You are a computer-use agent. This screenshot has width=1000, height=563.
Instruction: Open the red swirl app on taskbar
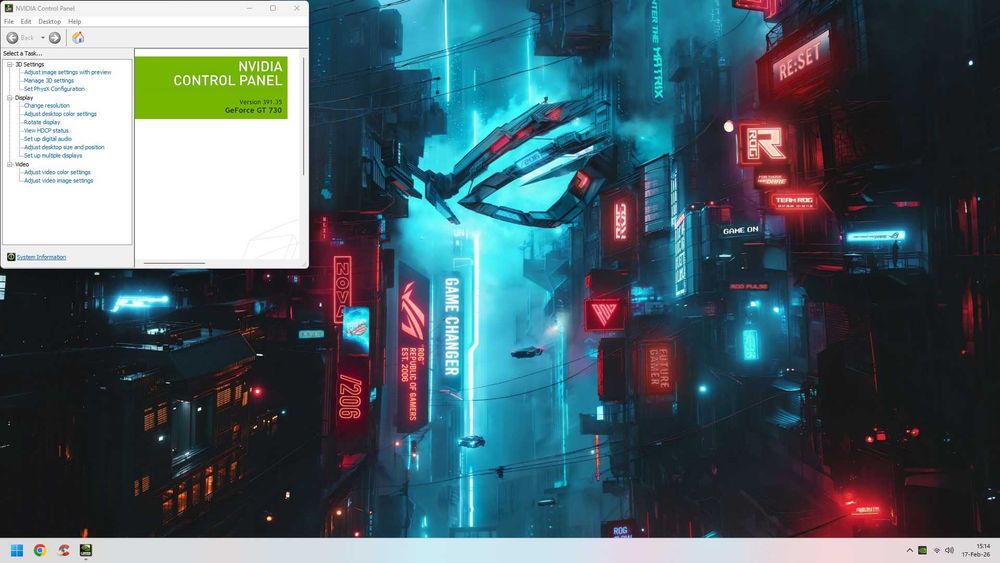[x=63, y=550]
